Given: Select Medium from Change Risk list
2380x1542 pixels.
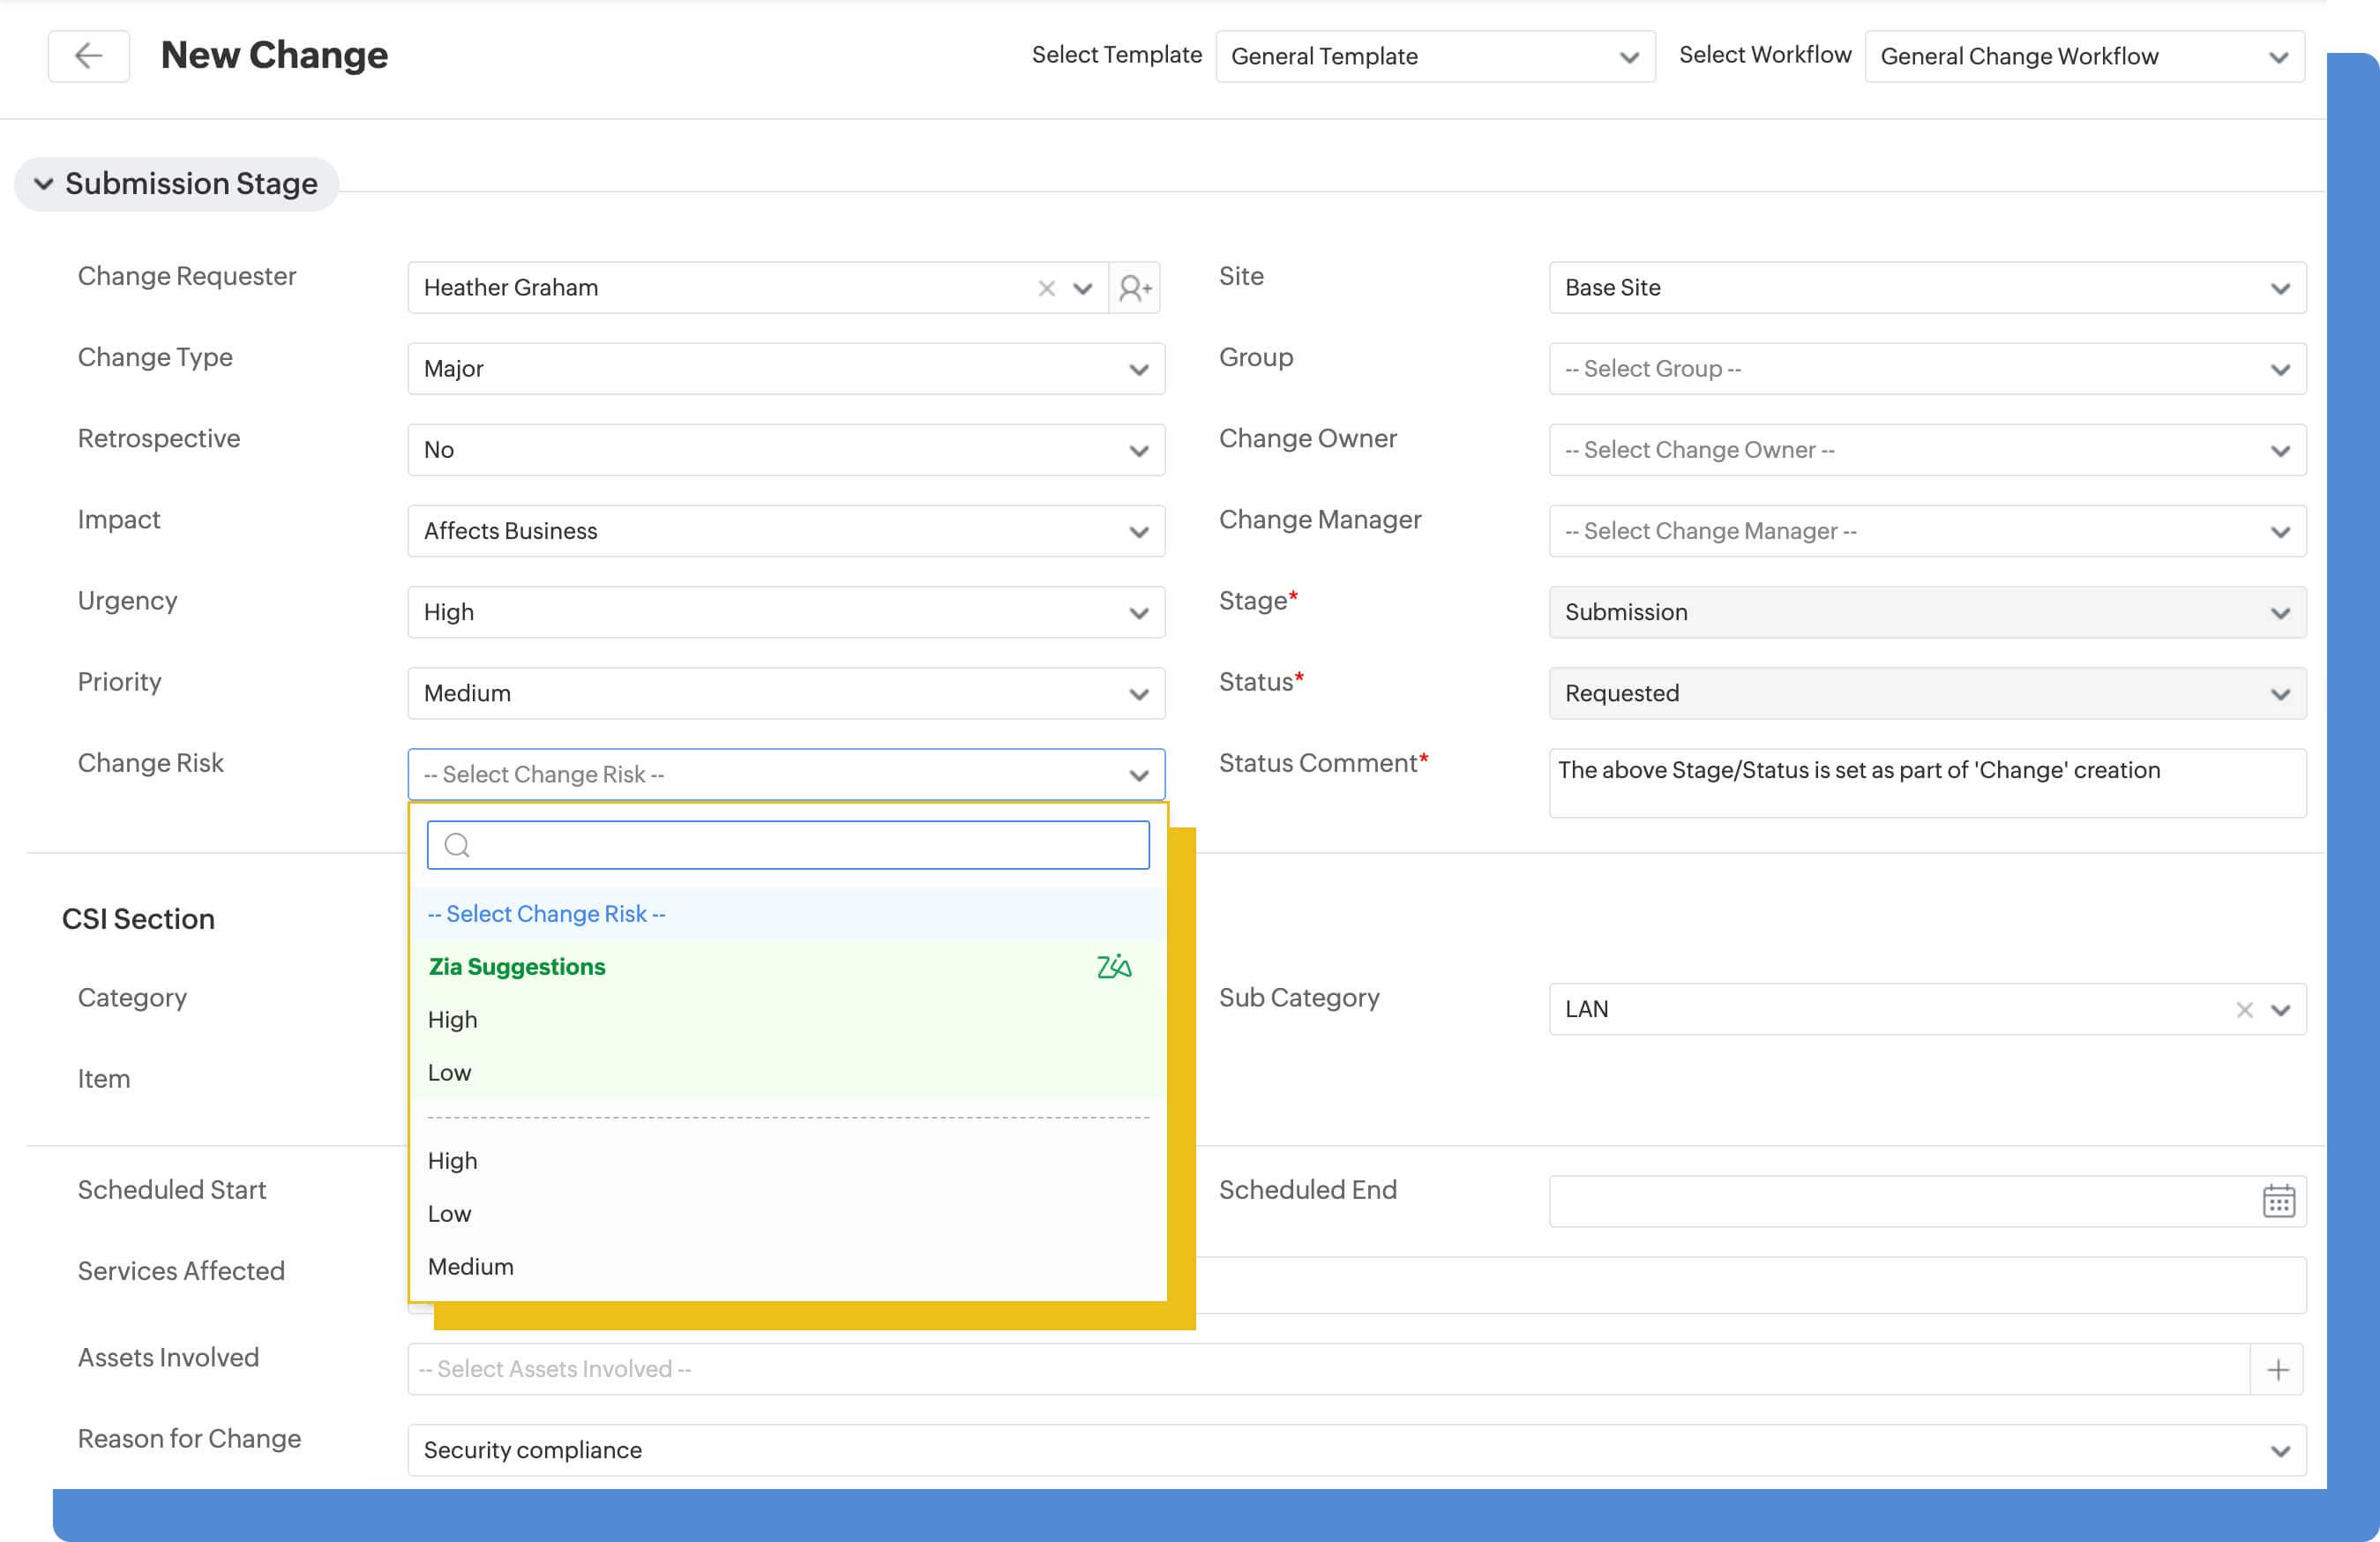Looking at the screenshot, I should point(471,1267).
